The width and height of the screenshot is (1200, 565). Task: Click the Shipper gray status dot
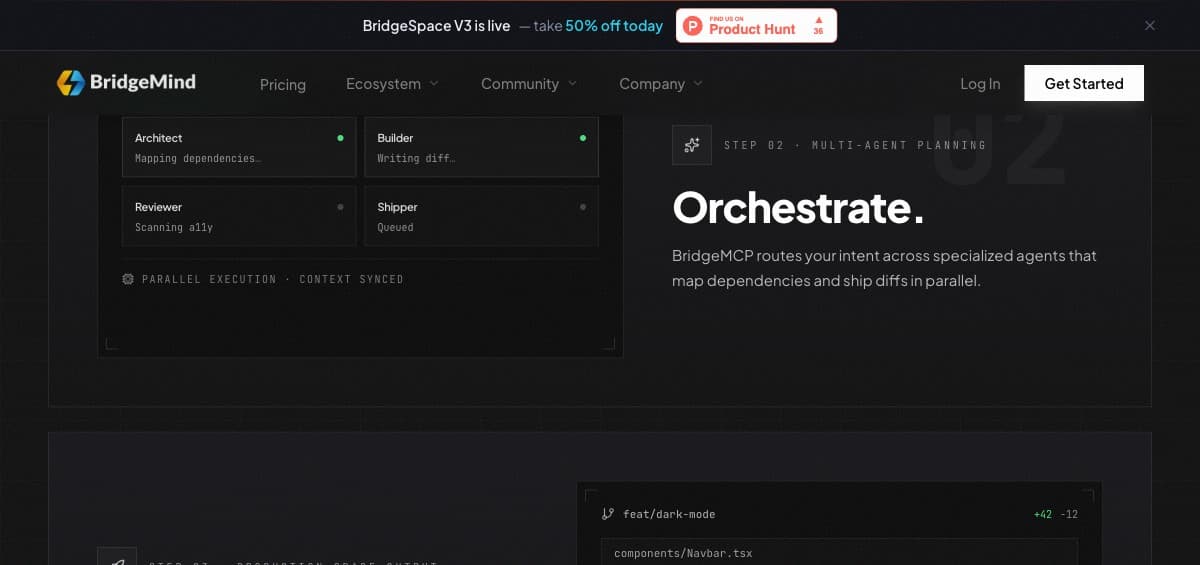tap(583, 207)
